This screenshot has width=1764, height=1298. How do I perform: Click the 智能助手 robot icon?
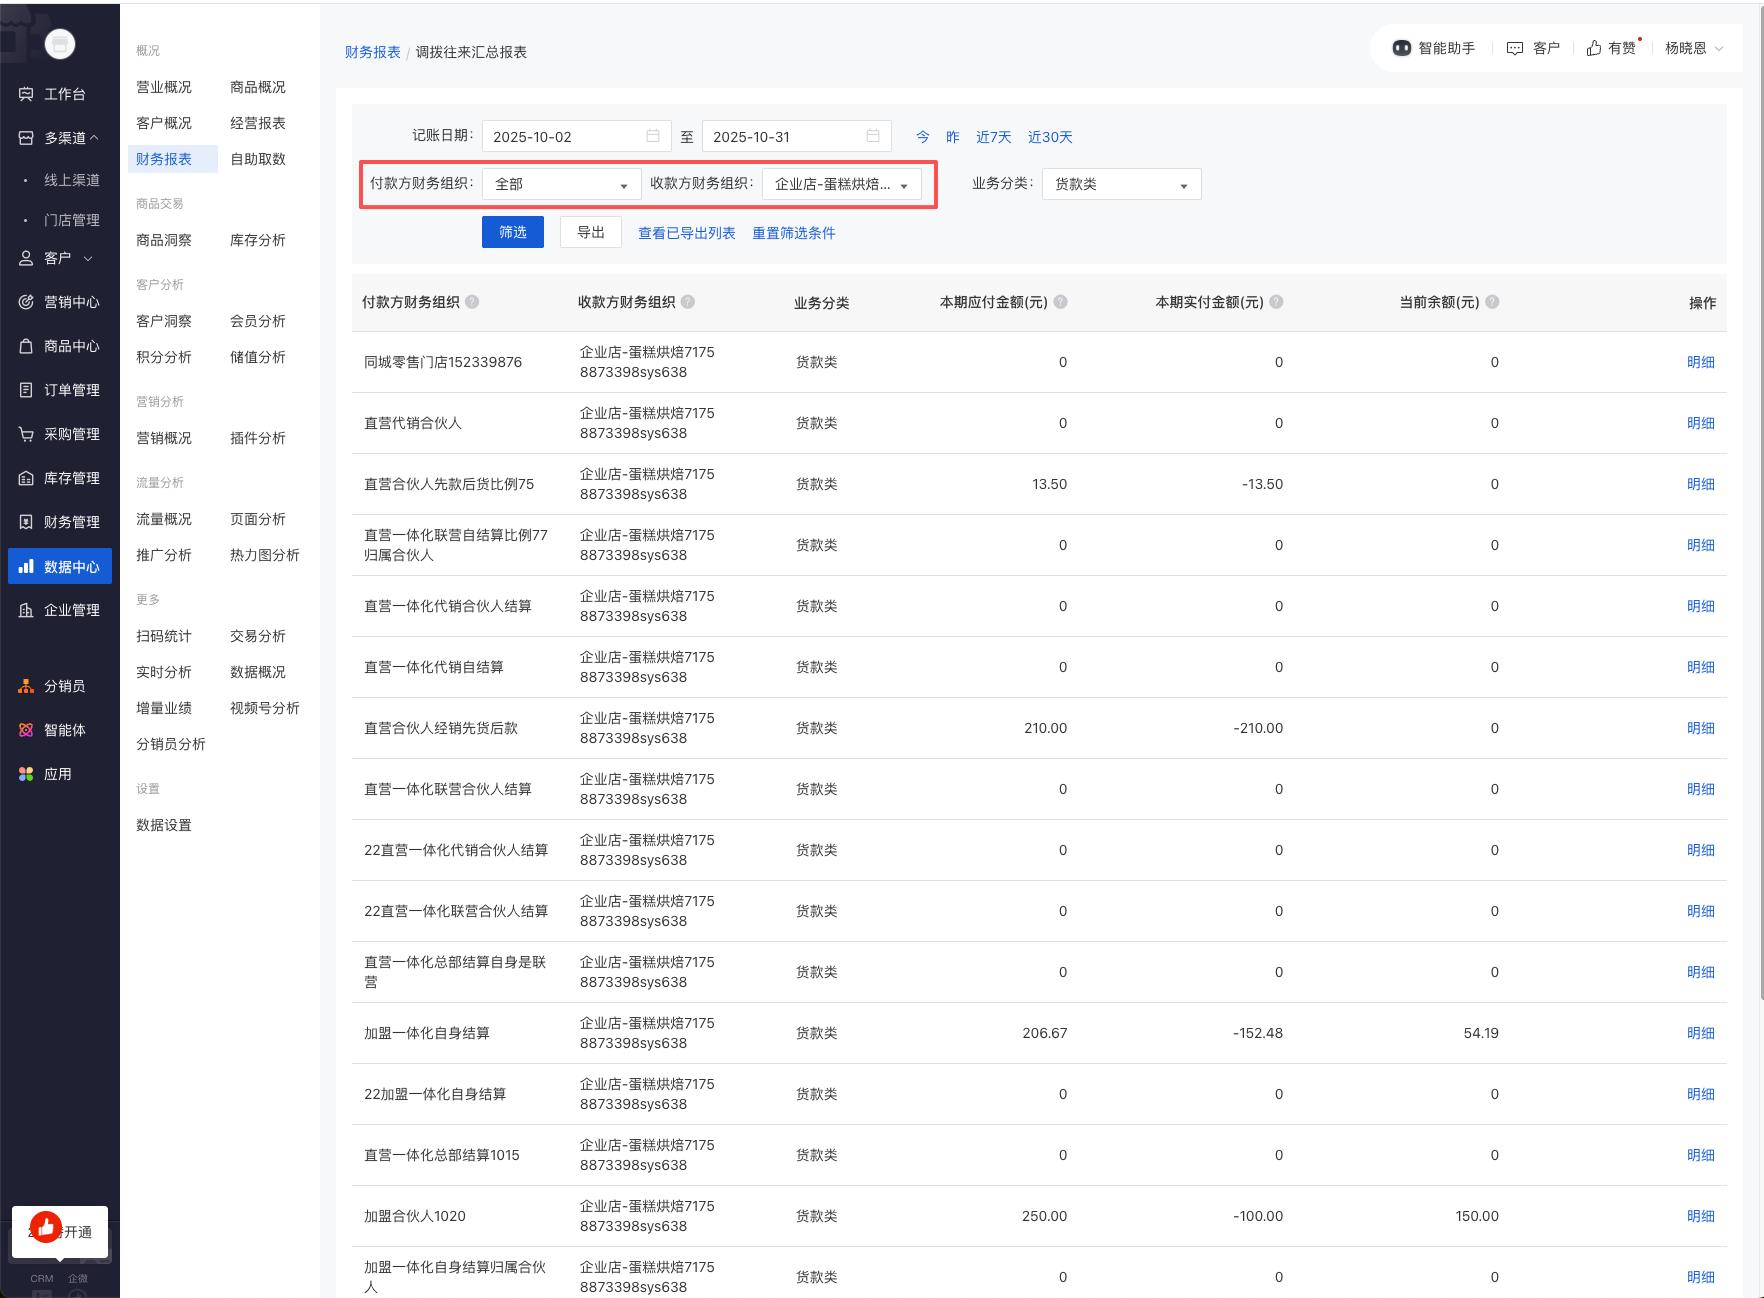pos(1401,48)
